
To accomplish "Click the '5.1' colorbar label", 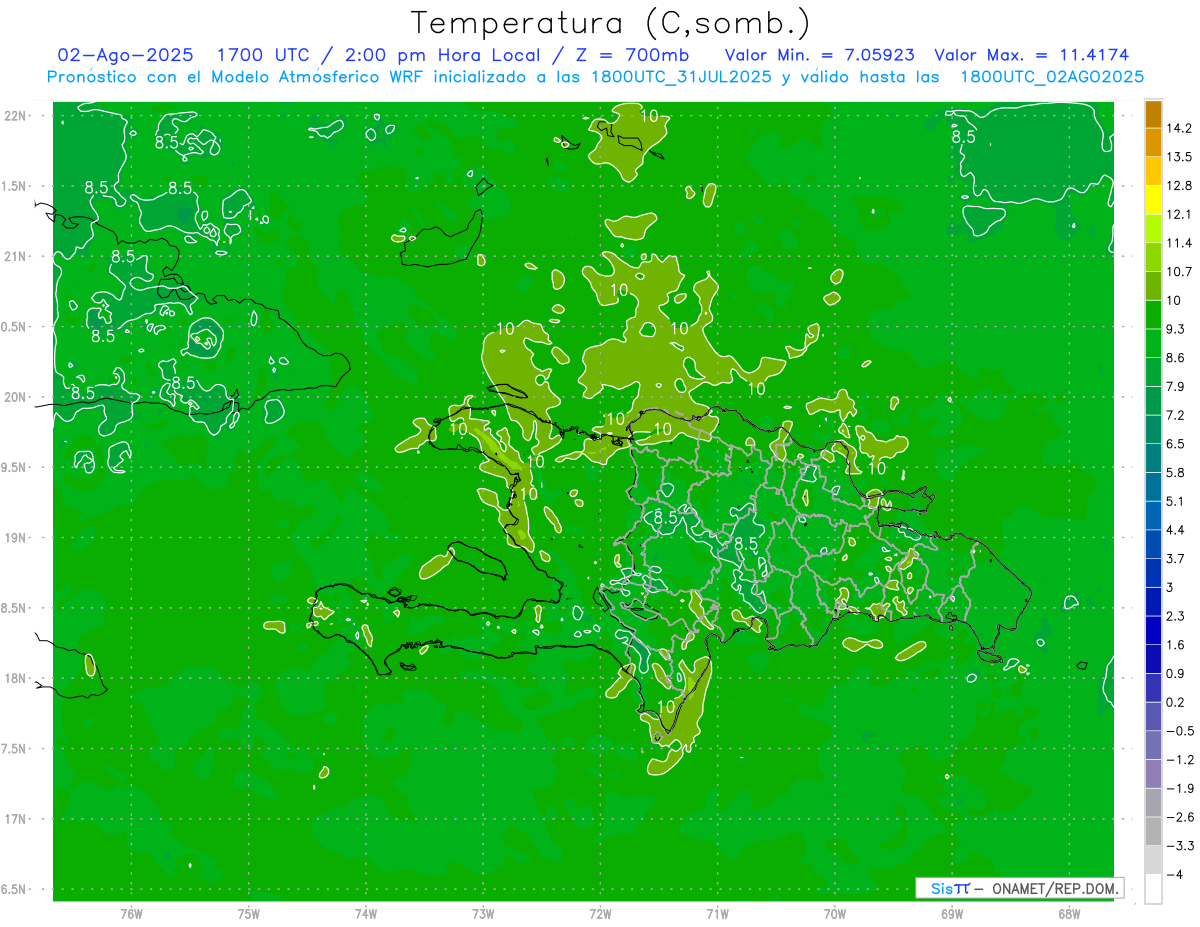I will point(1177,501).
